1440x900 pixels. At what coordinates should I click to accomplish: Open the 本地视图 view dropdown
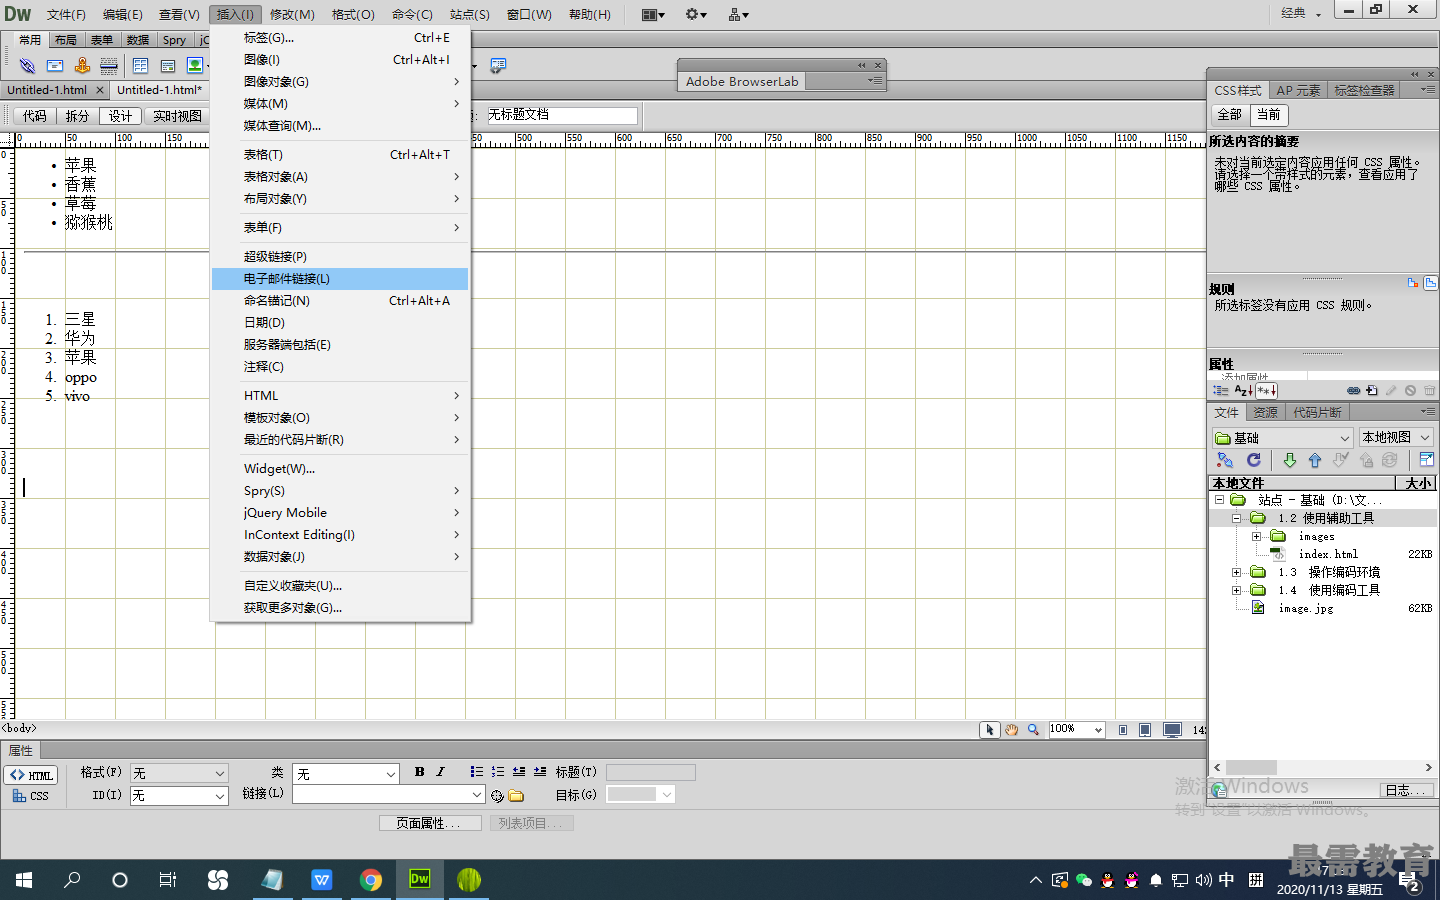point(1396,437)
